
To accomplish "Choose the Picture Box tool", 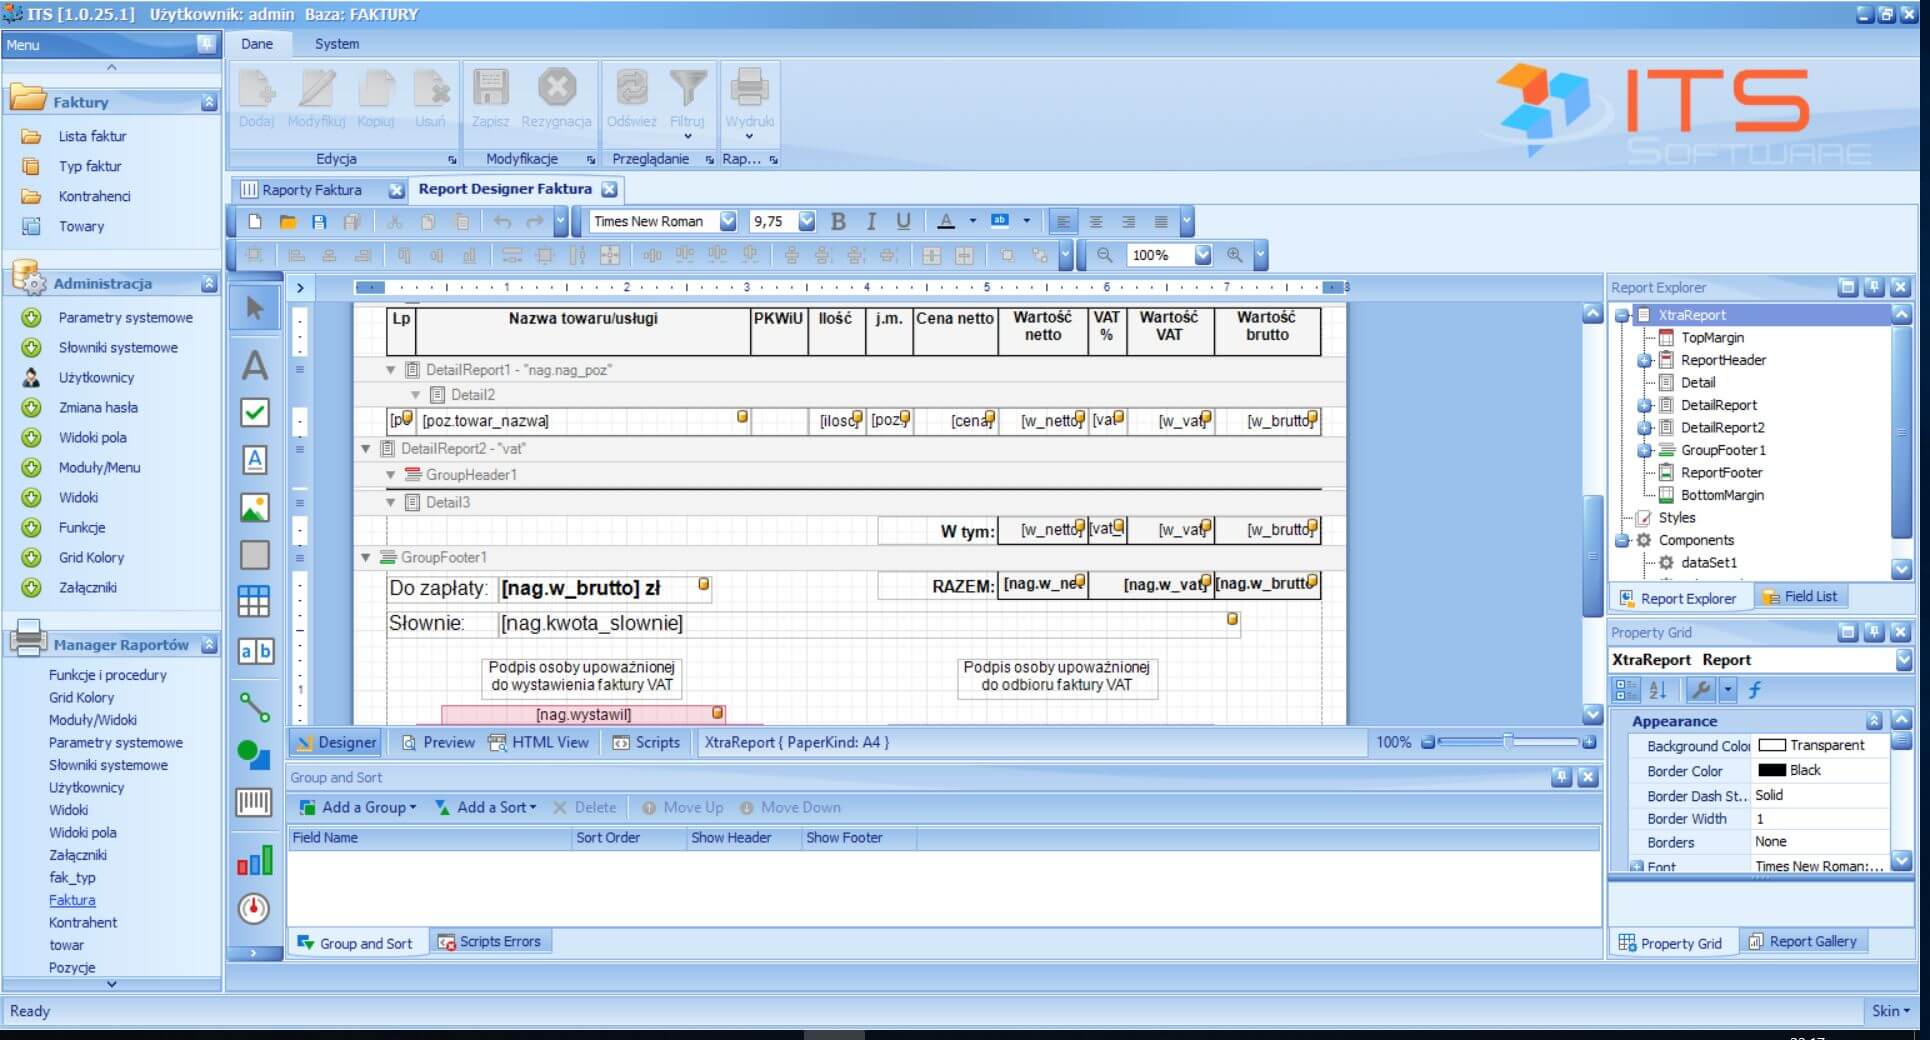I will pyautogui.click(x=254, y=508).
